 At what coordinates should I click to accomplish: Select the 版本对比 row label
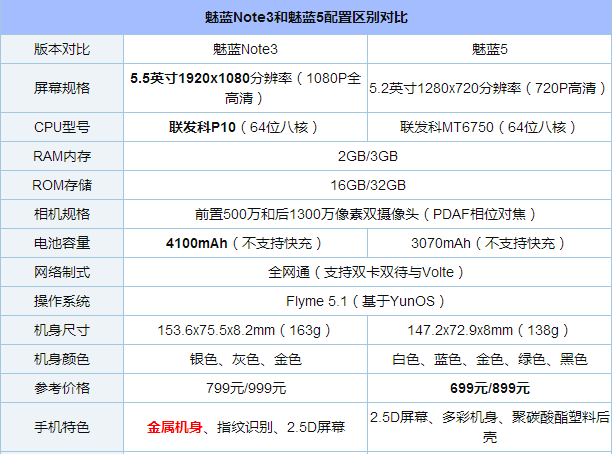click(x=62, y=49)
